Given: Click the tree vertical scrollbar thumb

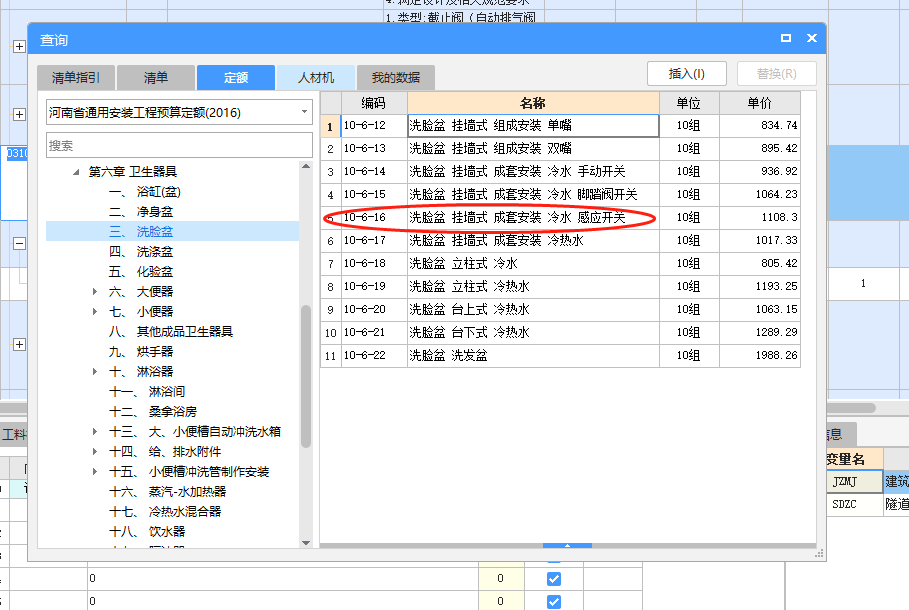Looking at the screenshot, I should pyautogui.click(x=306, y=376).
